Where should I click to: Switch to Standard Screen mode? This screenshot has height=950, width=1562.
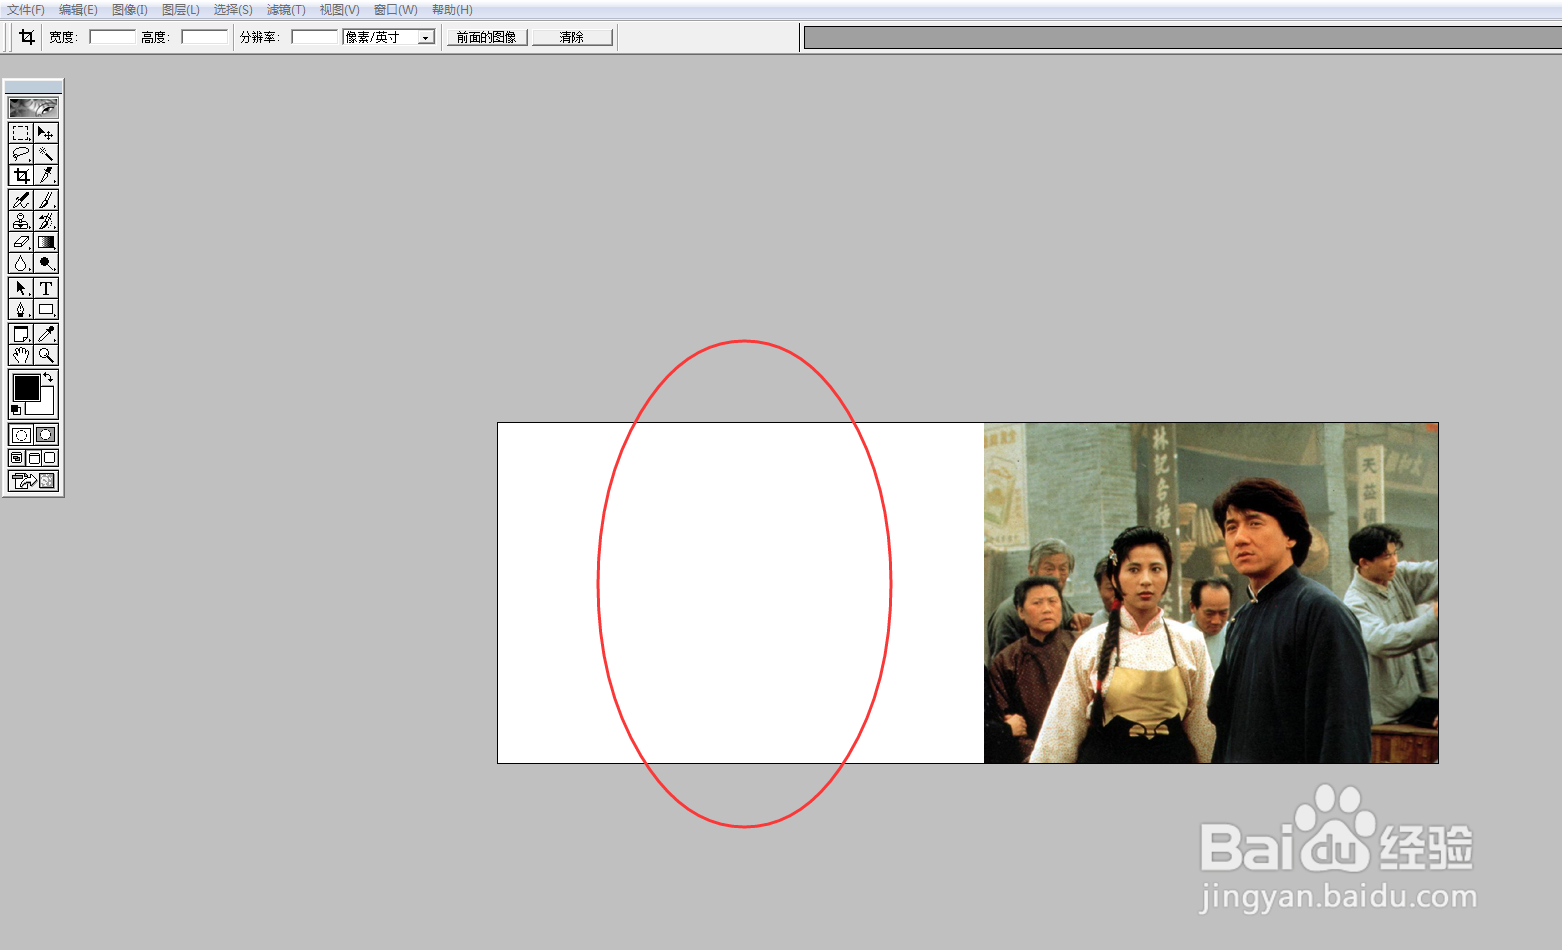pos(17,458)
